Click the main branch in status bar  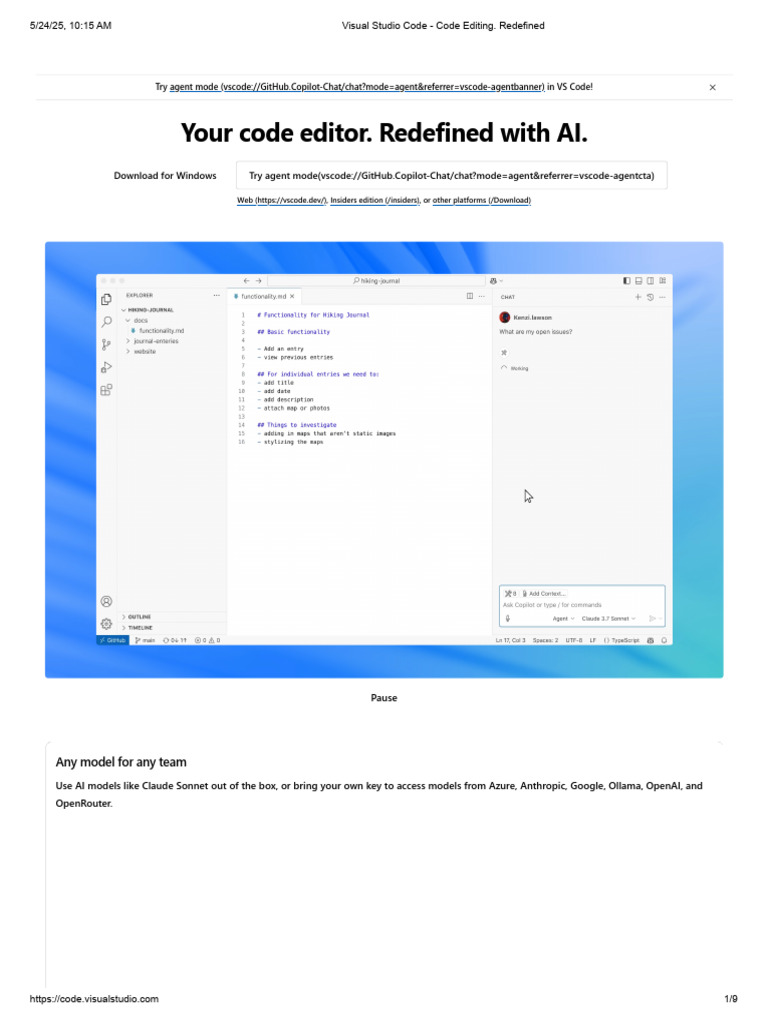point(145,641)
